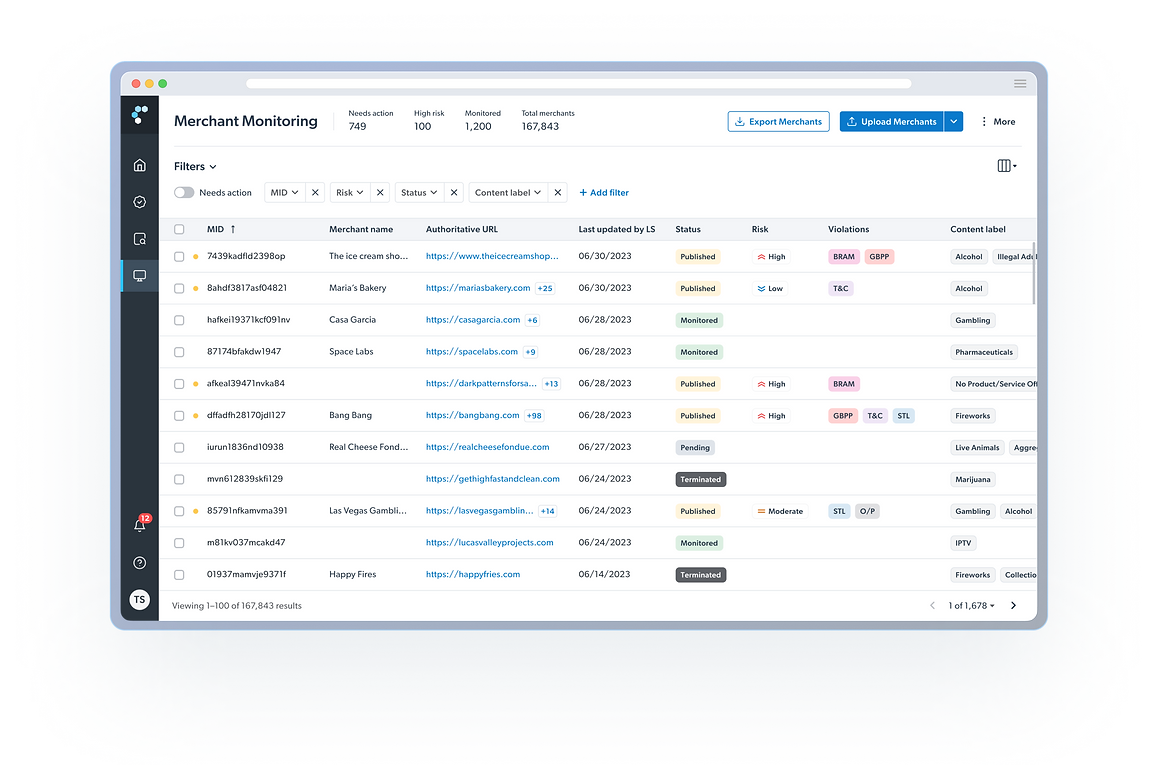Check the select-all checkbox in table header
This screenshot has height=765, width=1158.
pyautogui.click(x=179, y=228)
